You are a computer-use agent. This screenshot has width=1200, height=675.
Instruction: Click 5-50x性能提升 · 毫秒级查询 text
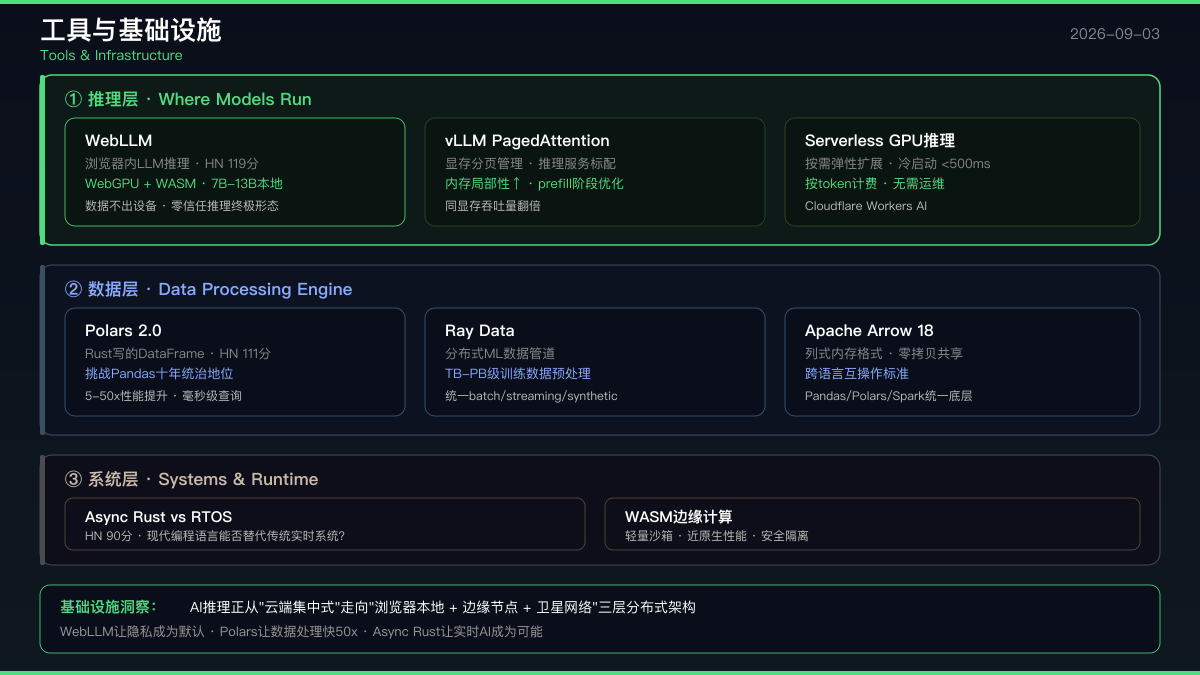click(x=163, y=396)
